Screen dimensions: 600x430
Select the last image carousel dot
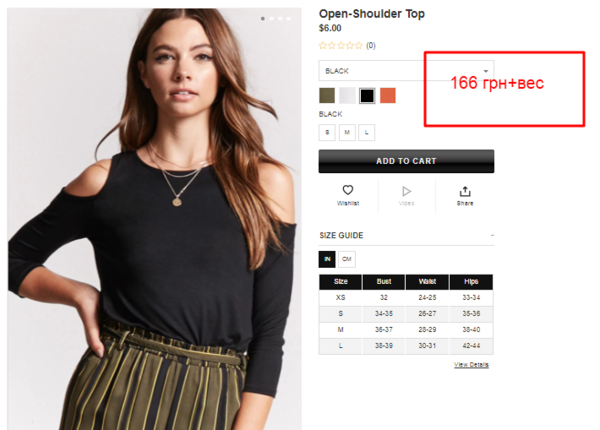tap(289, 18)
